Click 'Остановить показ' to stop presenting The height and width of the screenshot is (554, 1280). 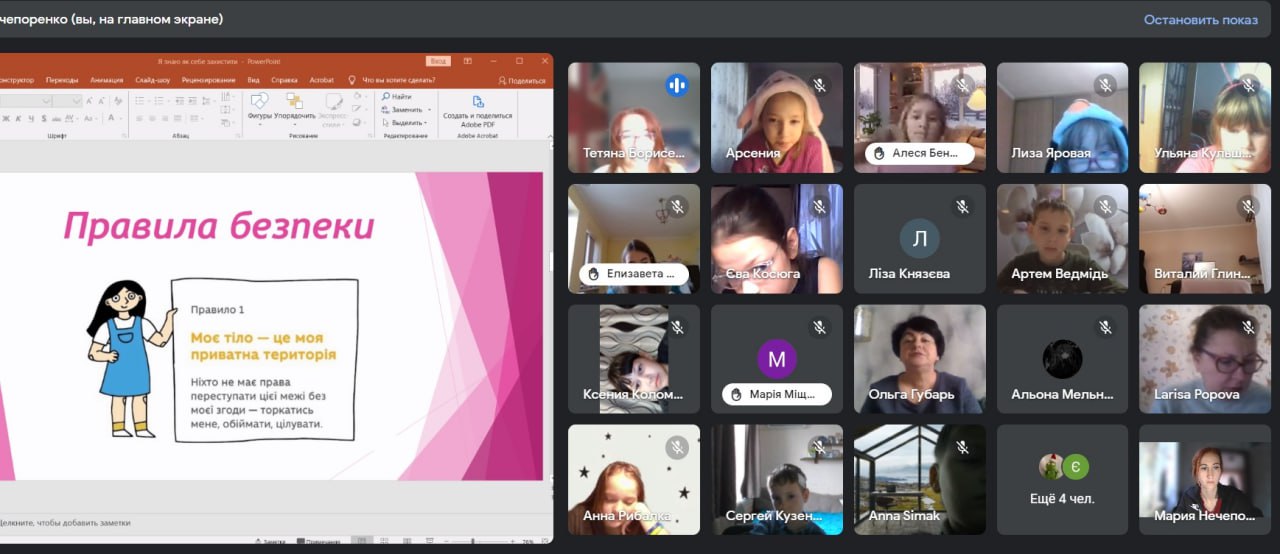click(x=1201, y=19)
